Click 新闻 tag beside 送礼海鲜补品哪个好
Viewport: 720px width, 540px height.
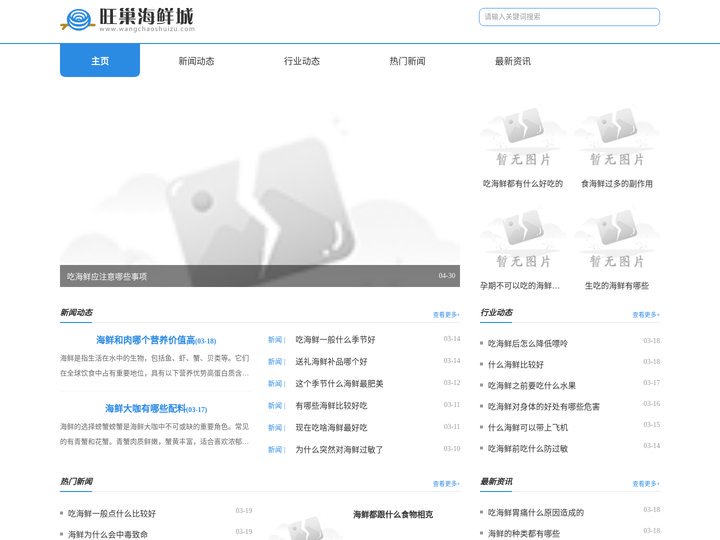coord(275,362)
